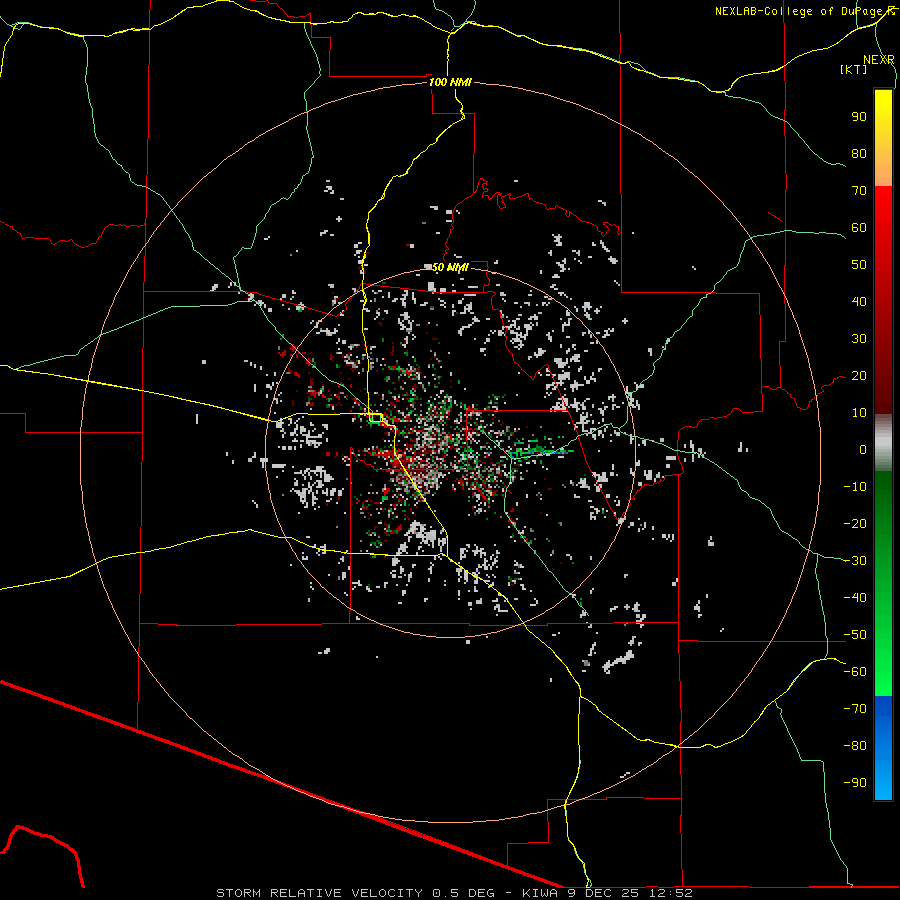Image resolution: width=900 pixels, height=900 pixels.
Task: Click the -70 value on the velocity scale
Action: (855, 709)
